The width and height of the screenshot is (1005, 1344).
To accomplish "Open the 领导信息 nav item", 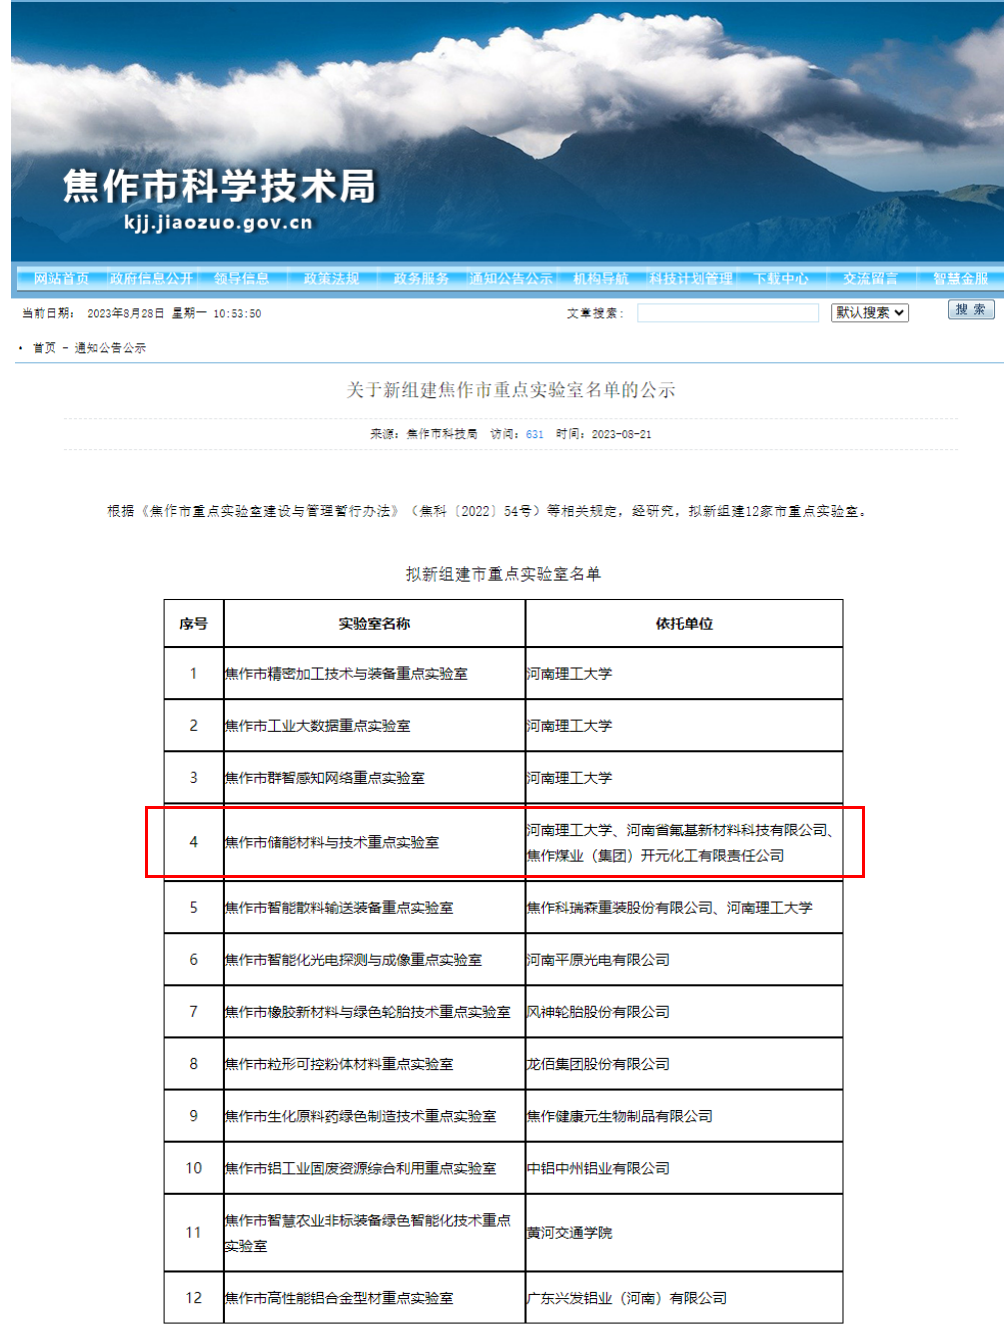I will (241, 278).
